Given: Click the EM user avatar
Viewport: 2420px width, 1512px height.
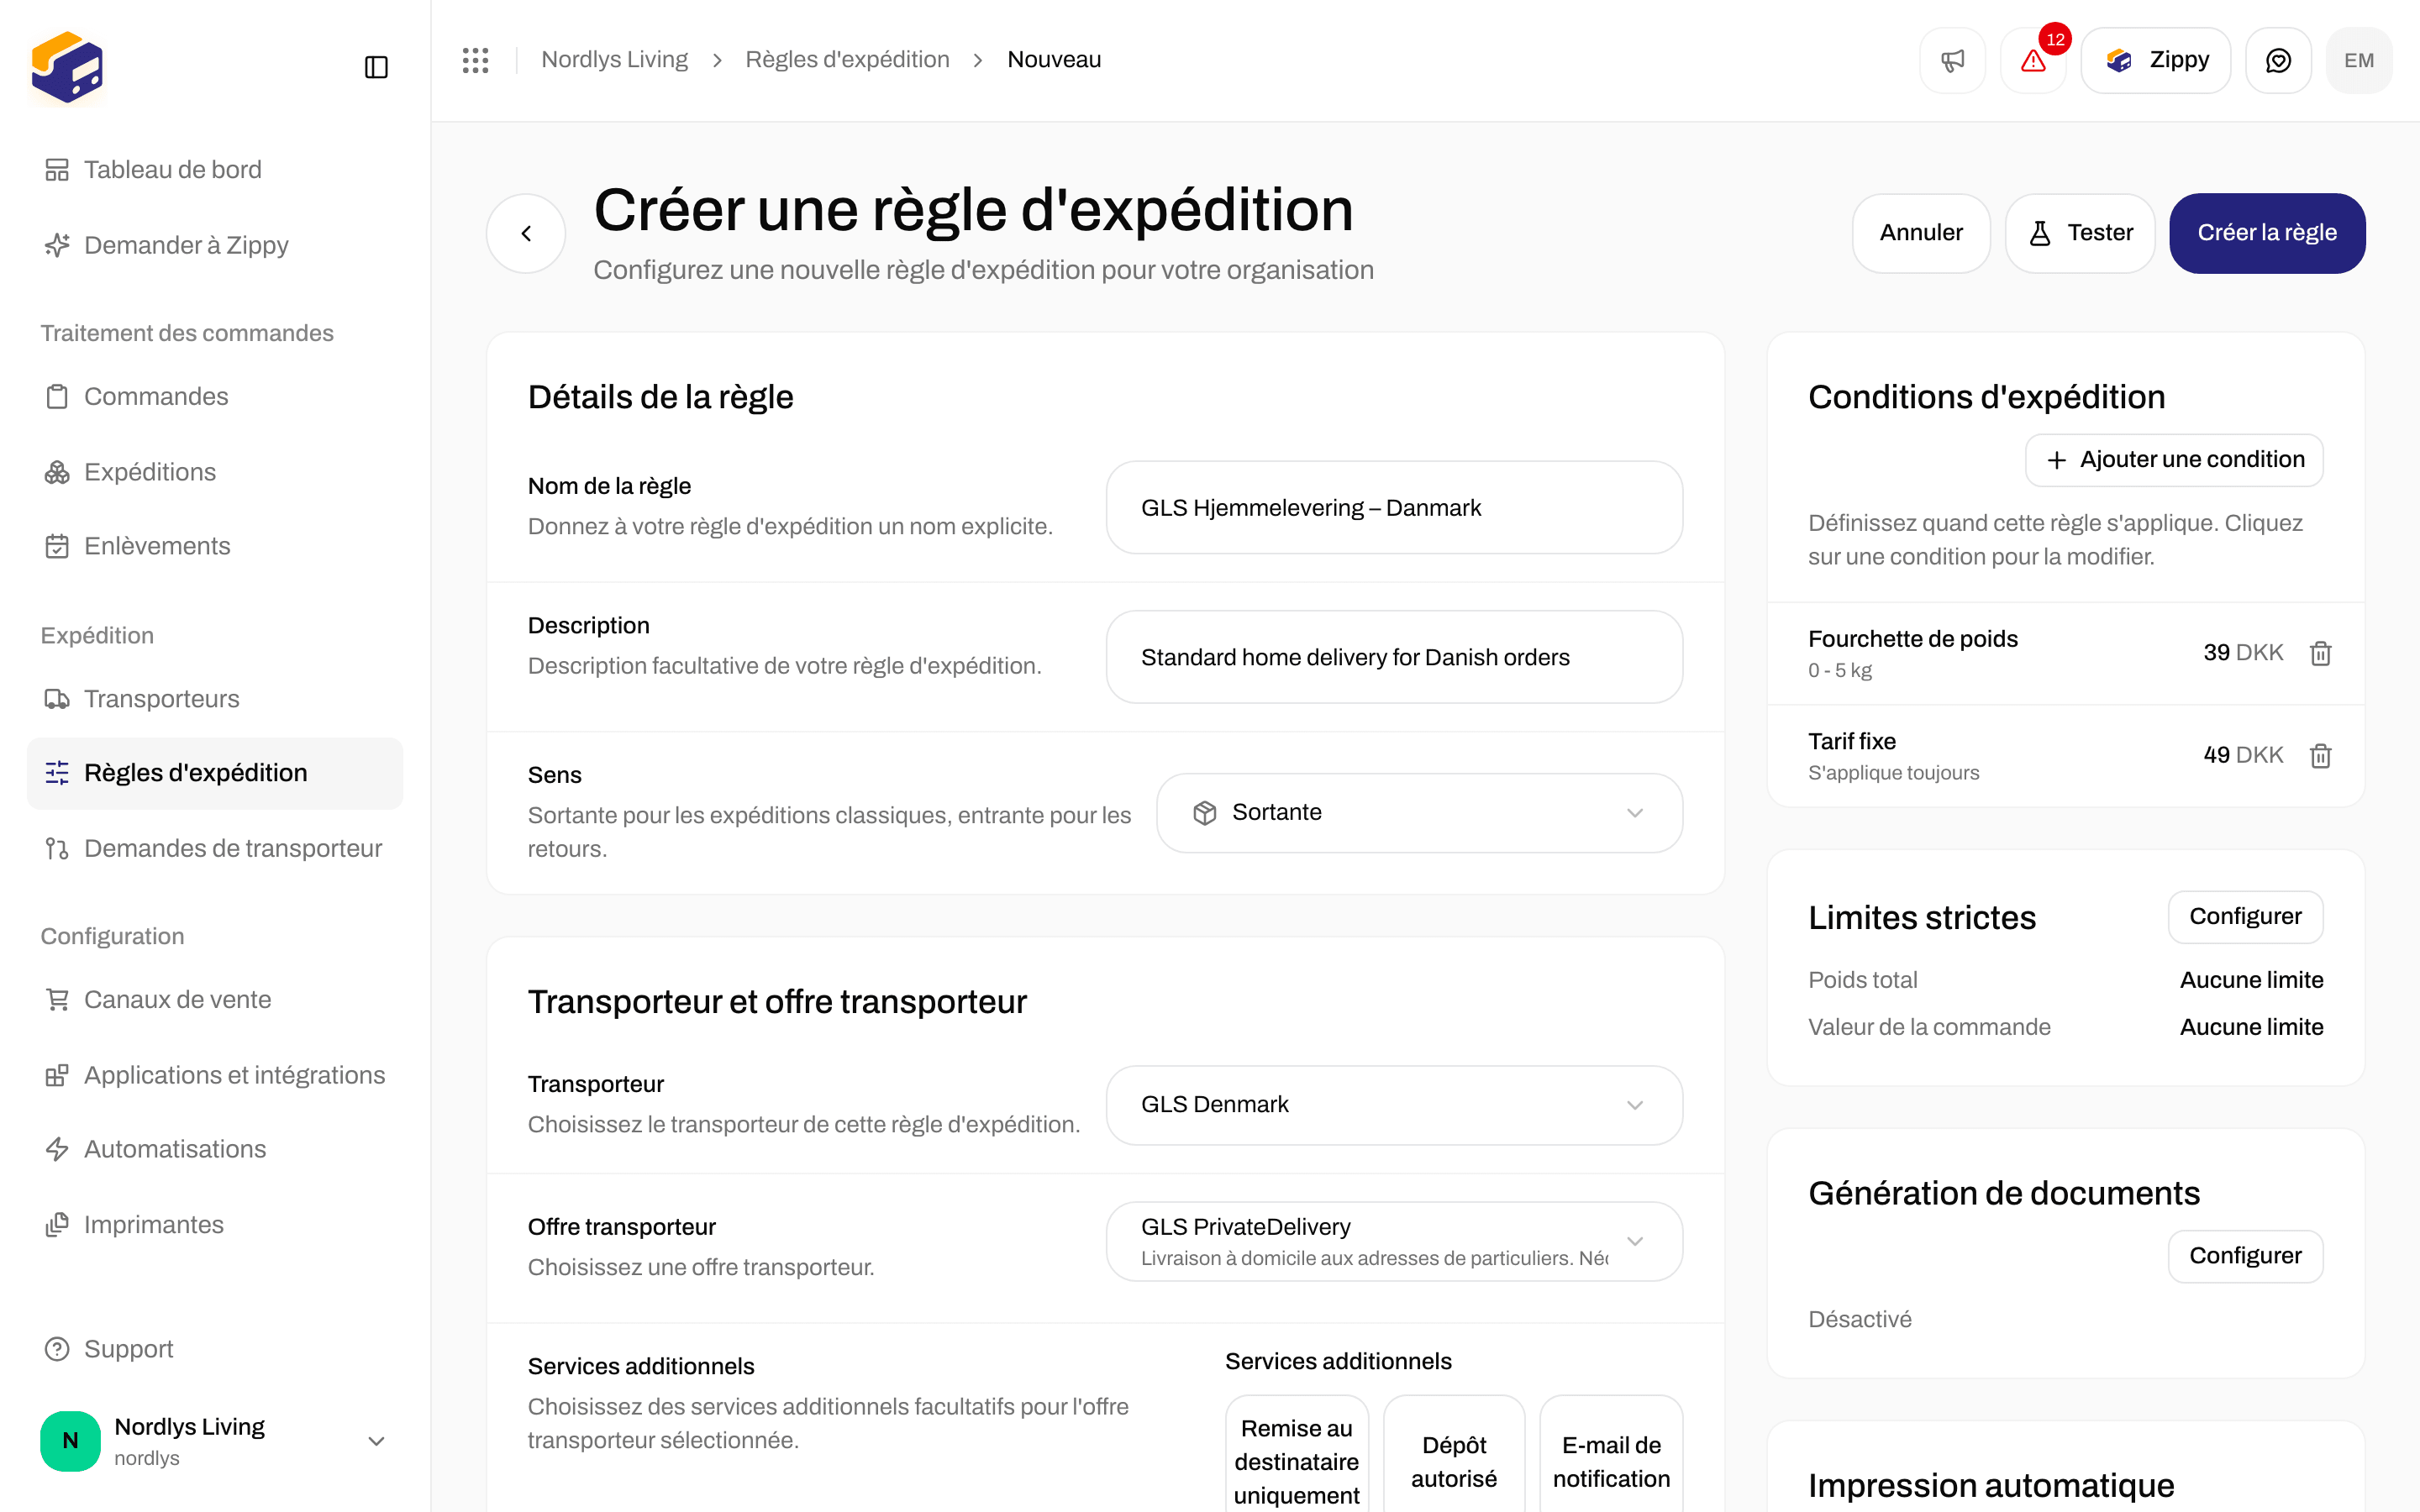Looking at the screenshot, I should point(2359,60).
